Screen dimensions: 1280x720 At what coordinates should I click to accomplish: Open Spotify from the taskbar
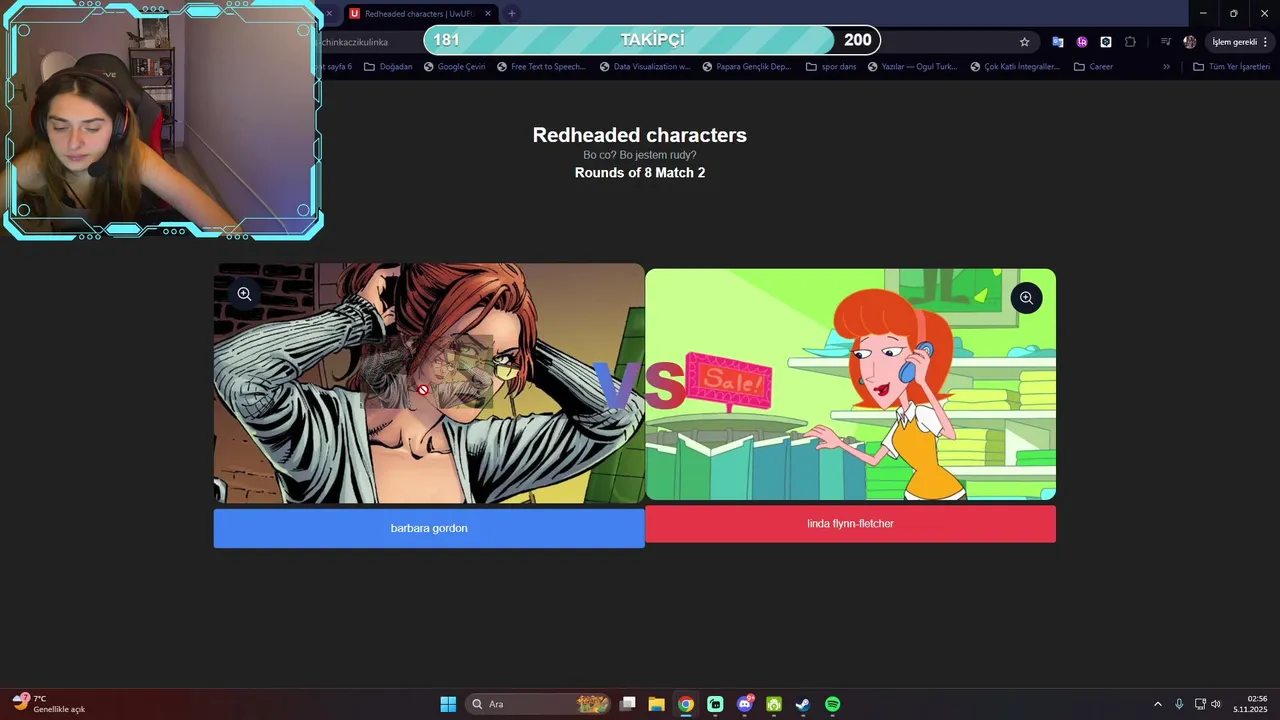(833, 704)
